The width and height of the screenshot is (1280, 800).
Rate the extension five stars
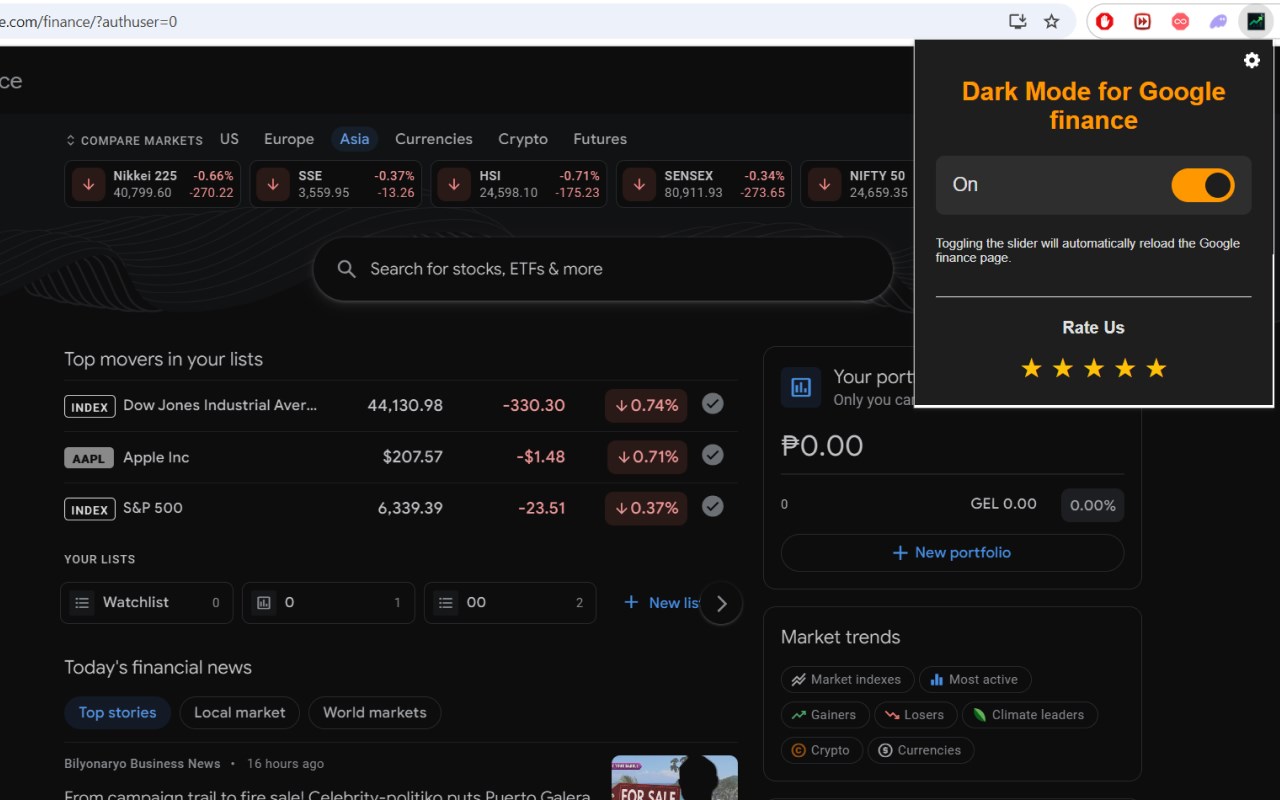(x=1156, y=369)
